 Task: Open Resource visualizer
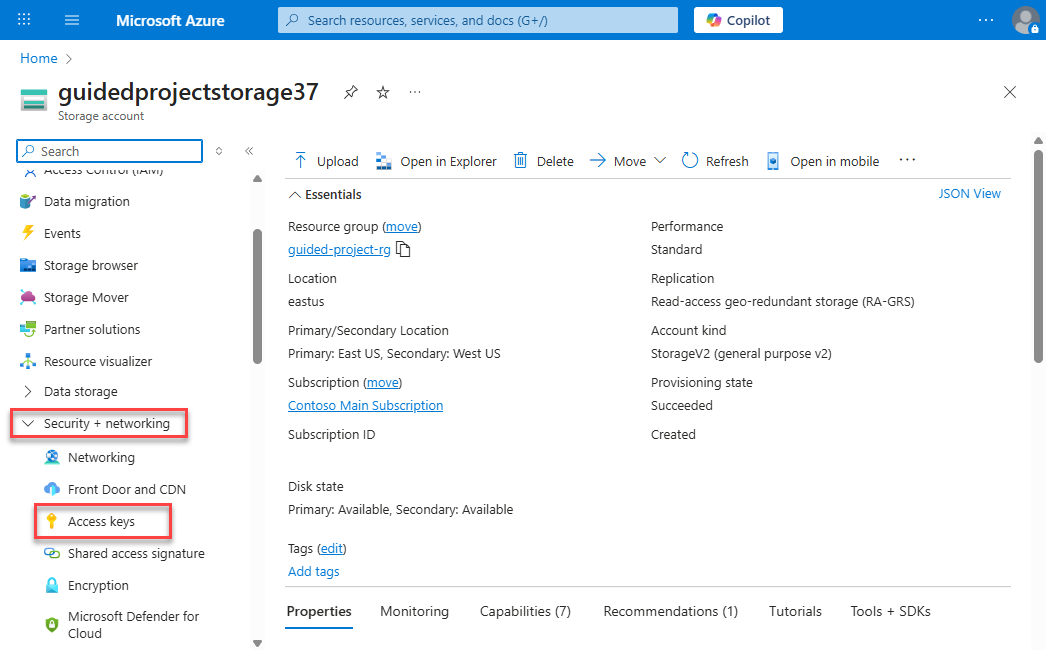[x=85, y=362]
